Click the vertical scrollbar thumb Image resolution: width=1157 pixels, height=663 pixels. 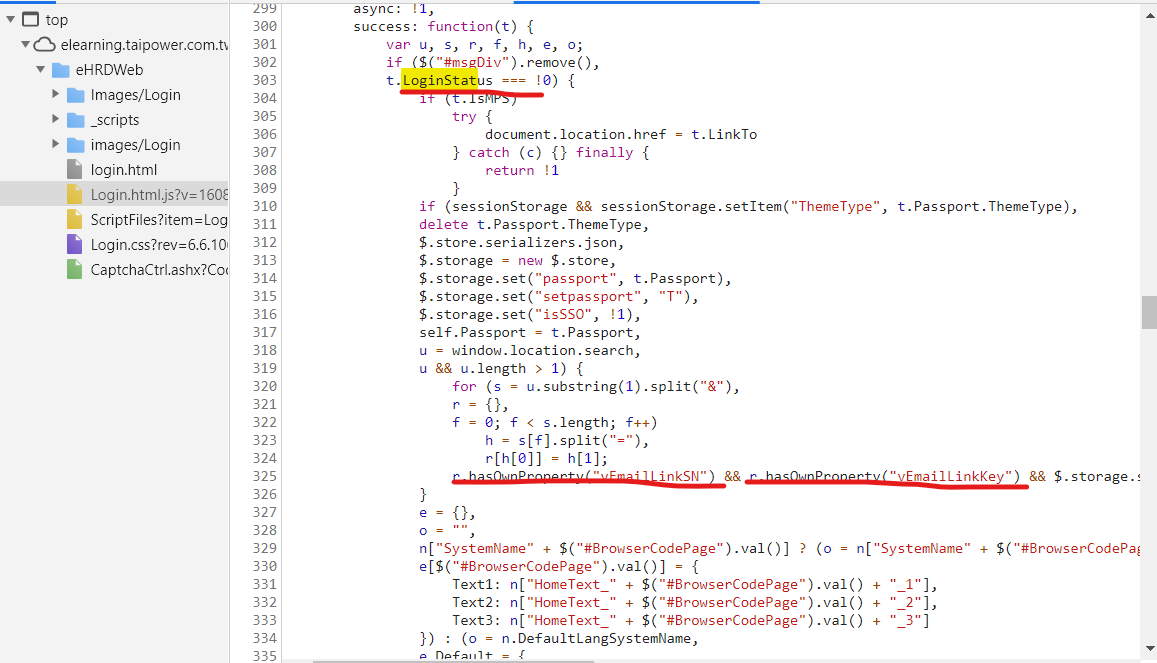1149,313
